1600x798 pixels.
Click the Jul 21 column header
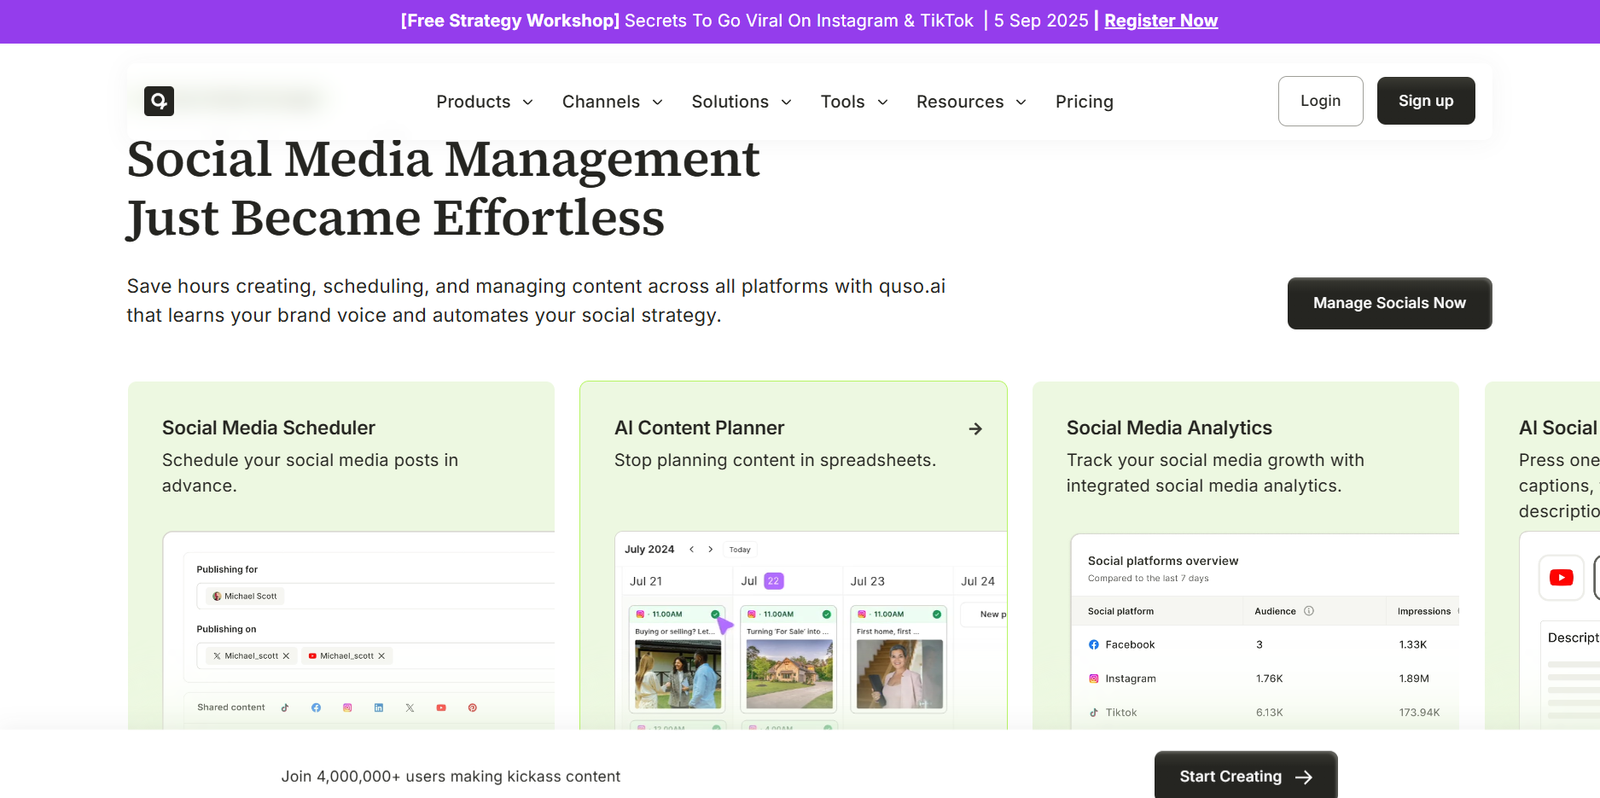tap(646, 581)
